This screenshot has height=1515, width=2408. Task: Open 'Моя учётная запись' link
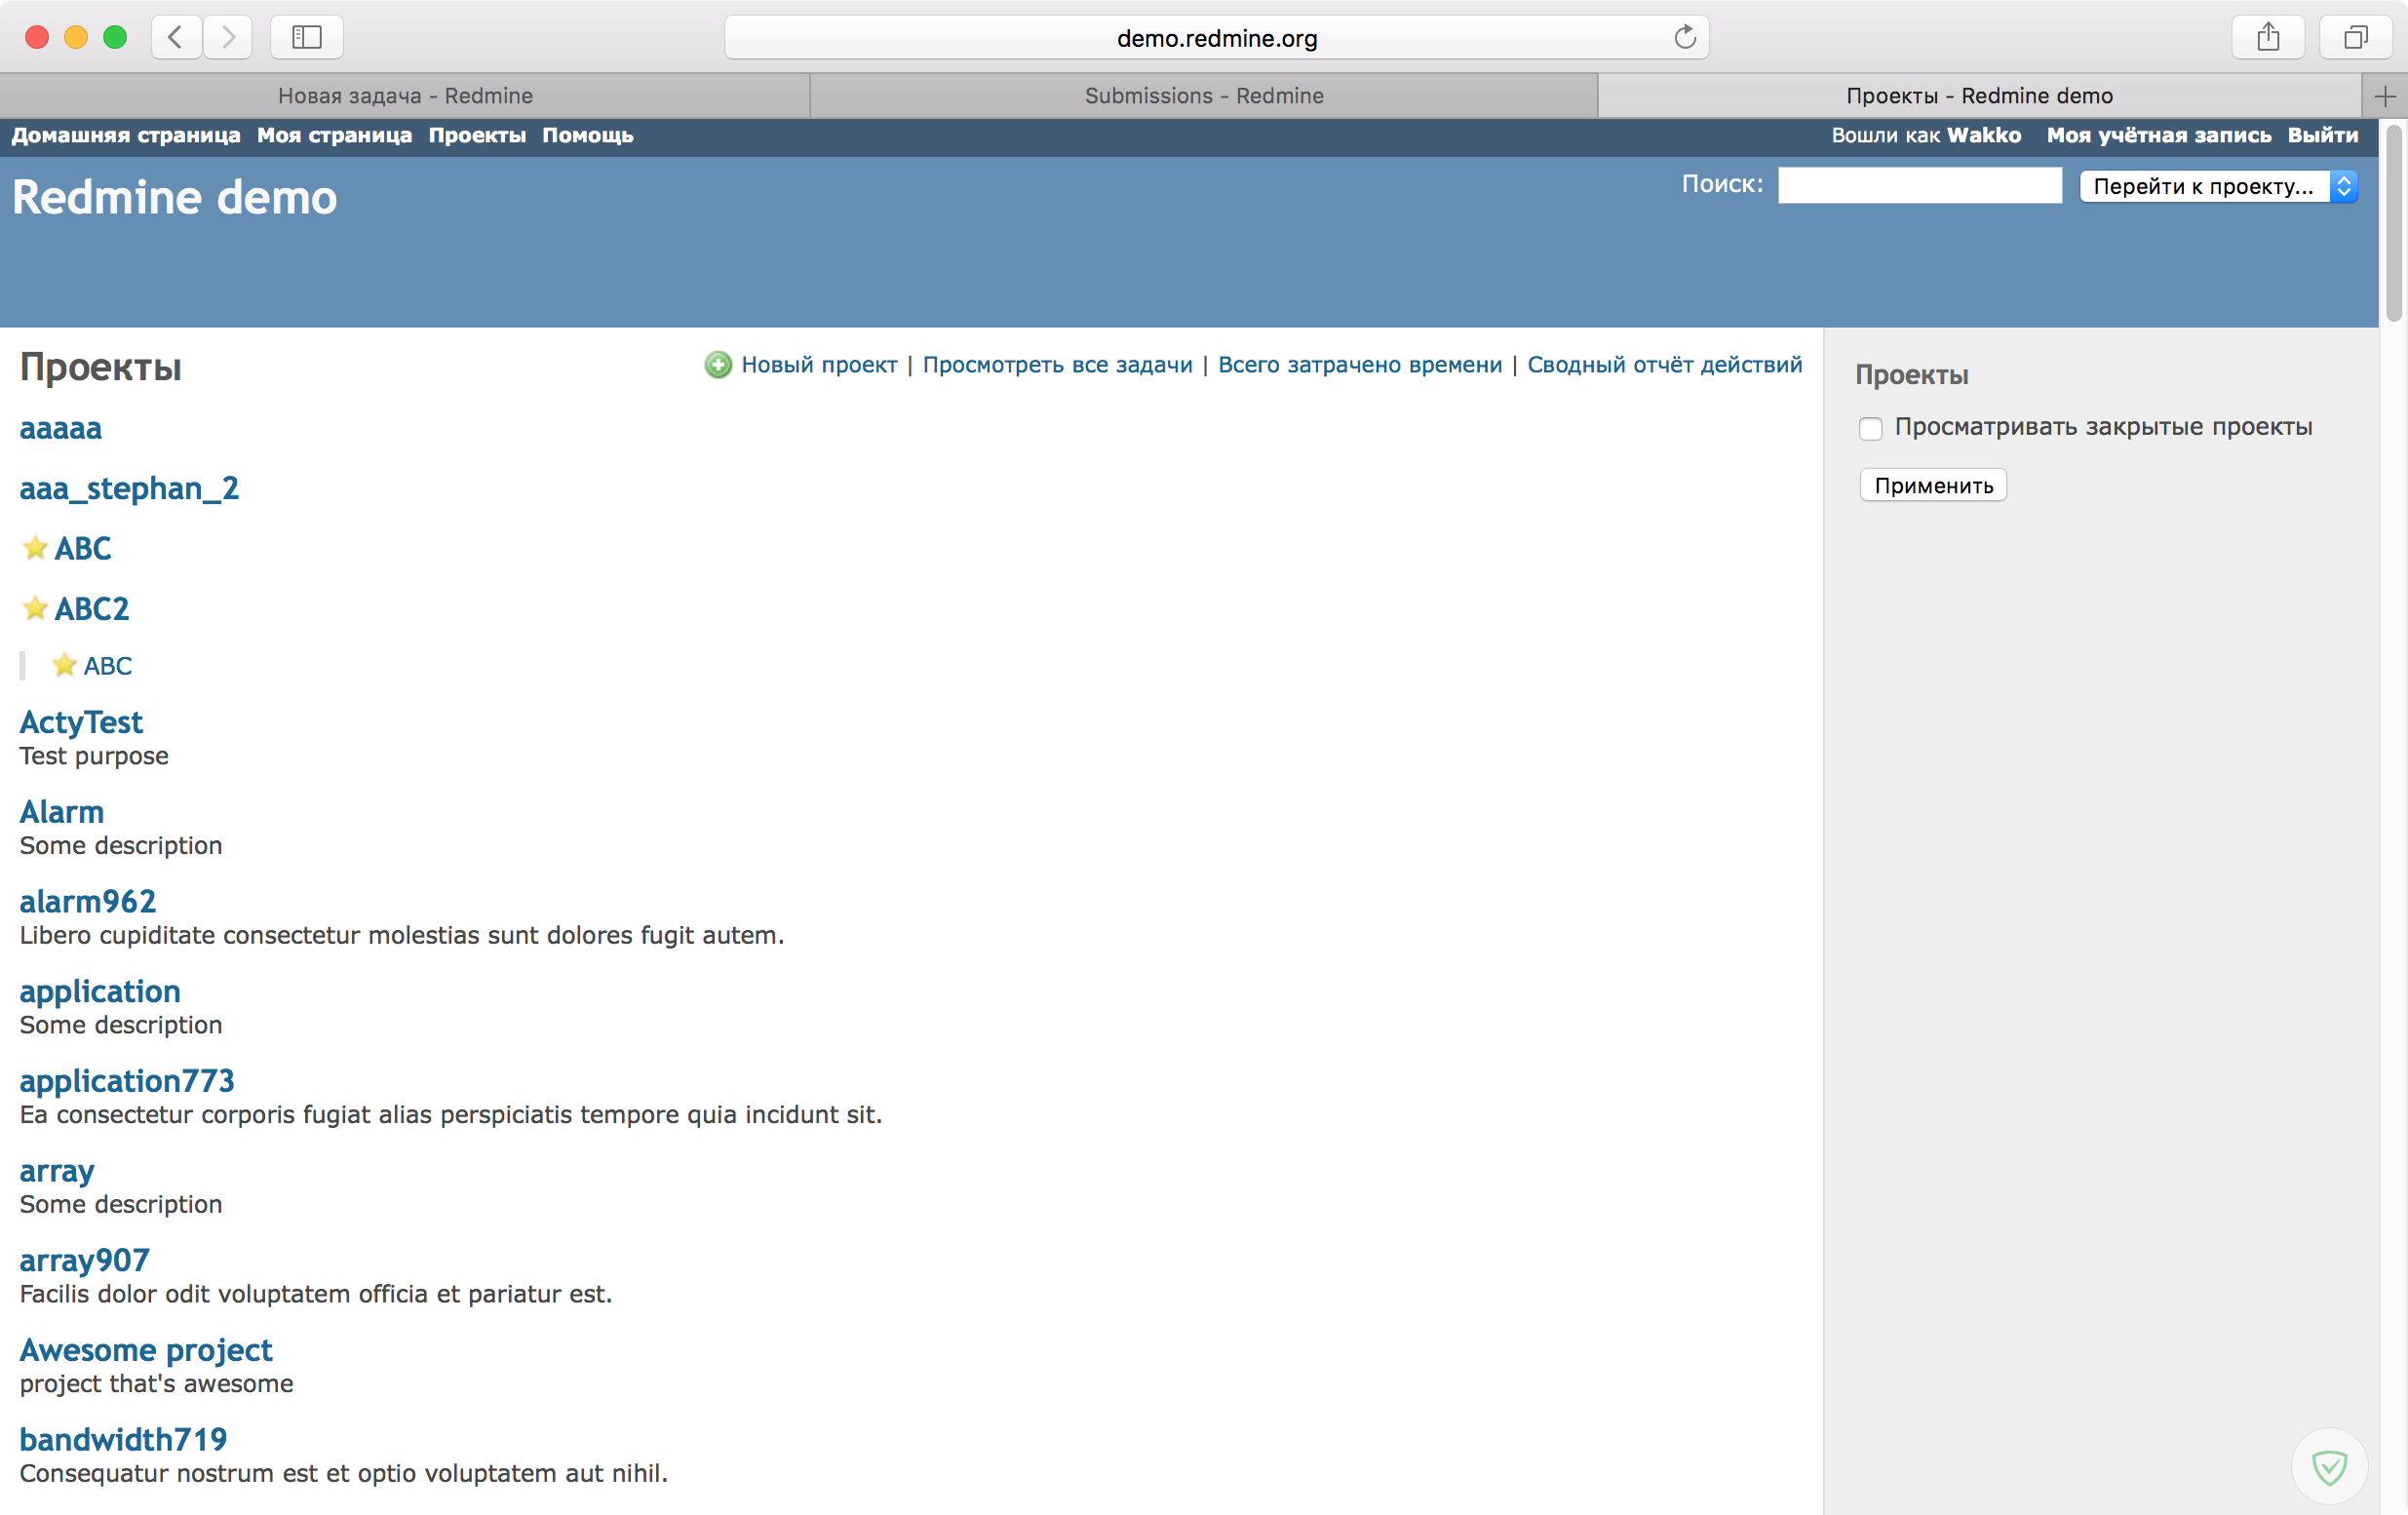pyautogui.click(x=2159, y=135)
